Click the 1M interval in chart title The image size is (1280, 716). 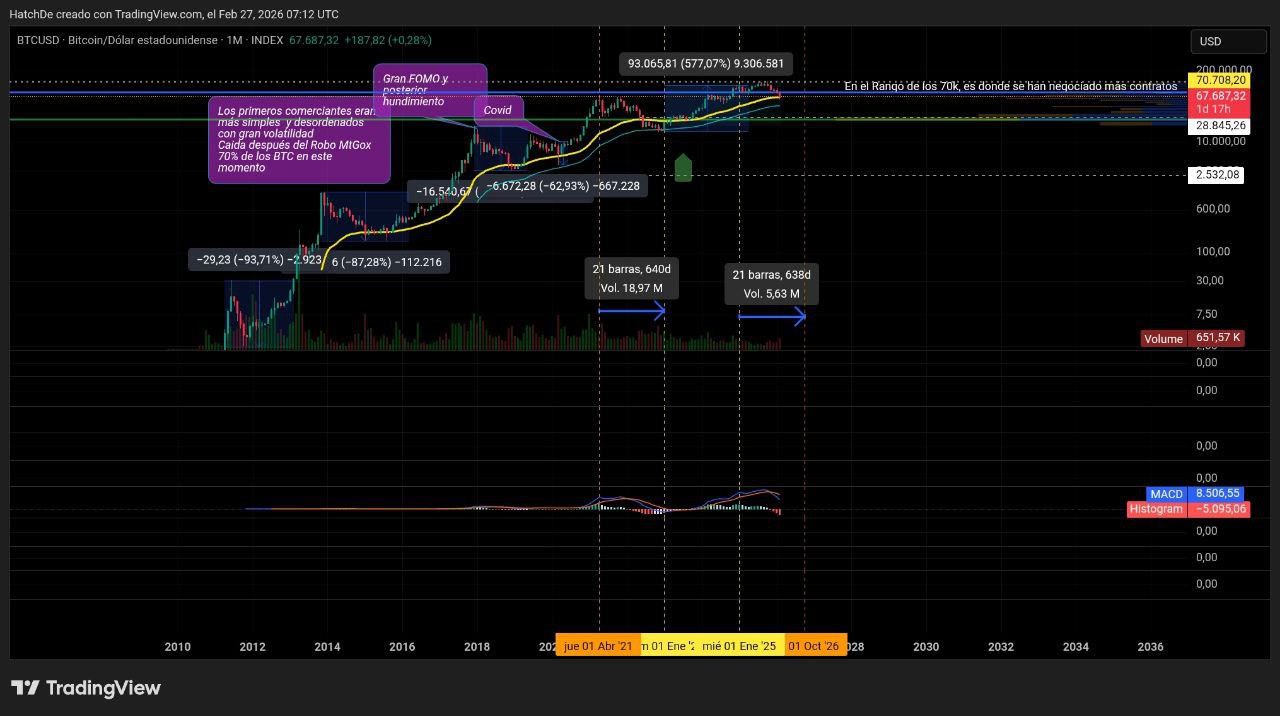coord(235,40)
